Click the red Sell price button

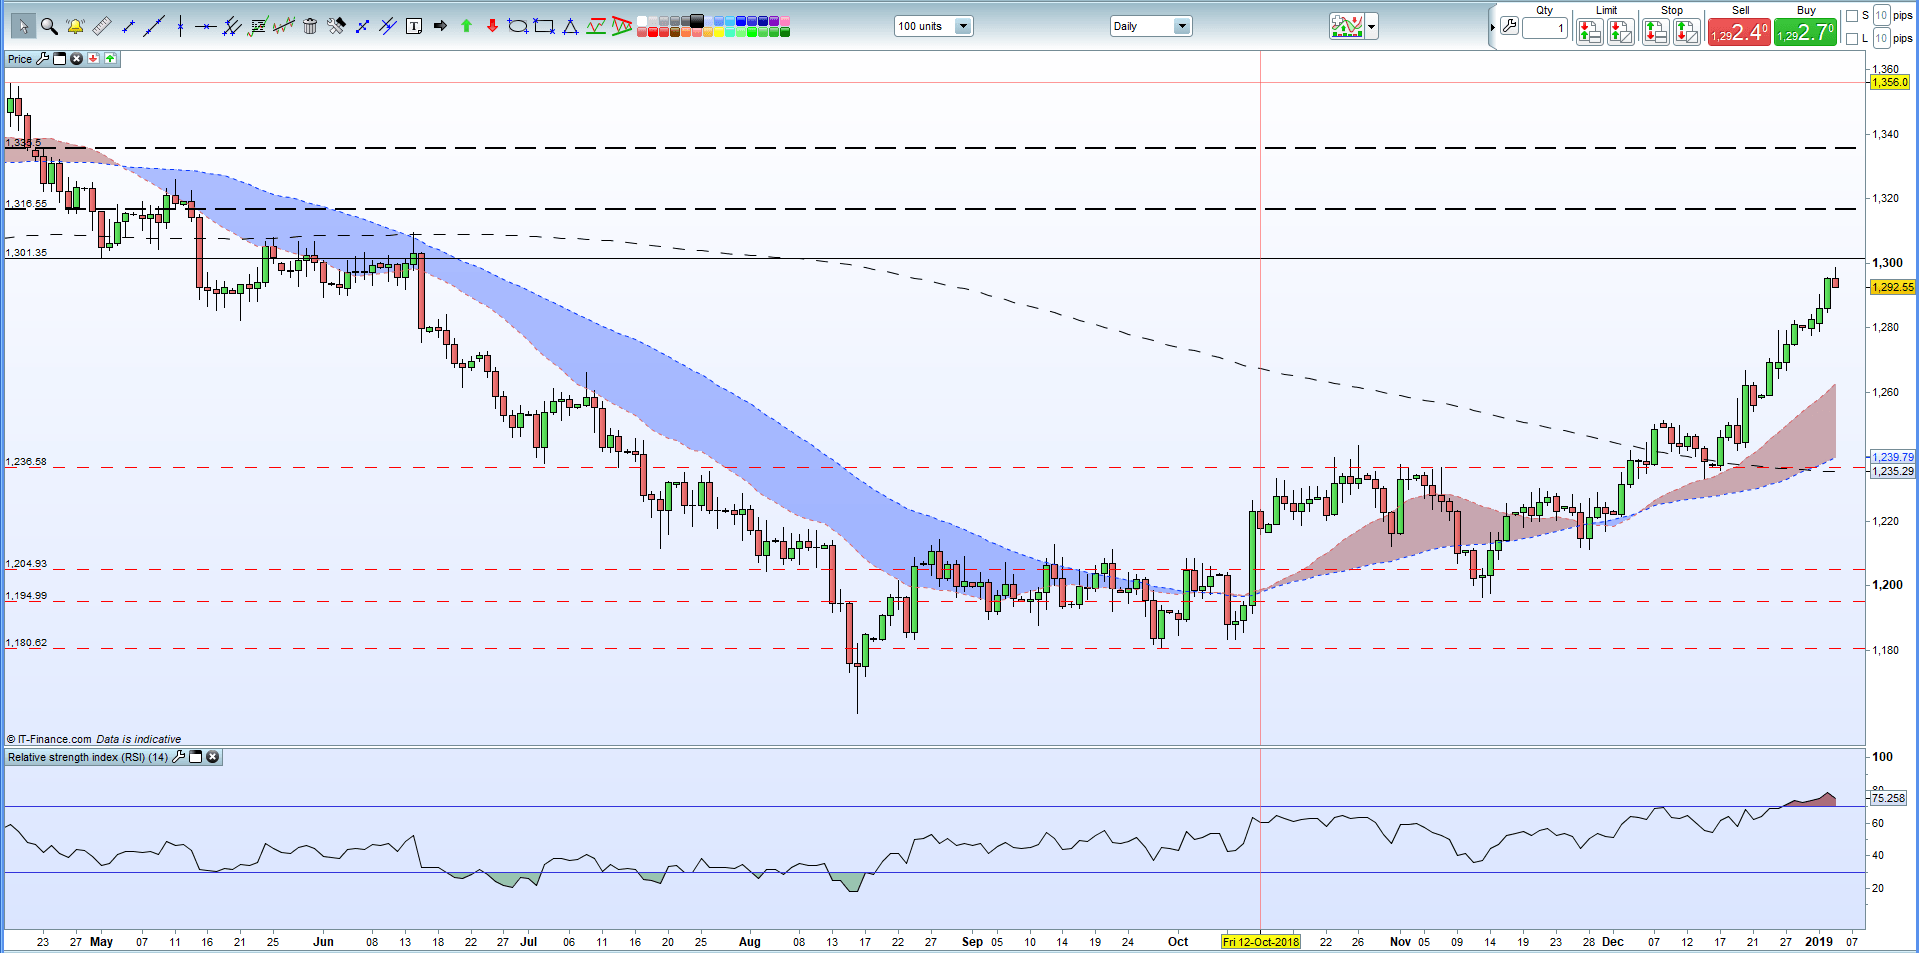point(1739,32)
